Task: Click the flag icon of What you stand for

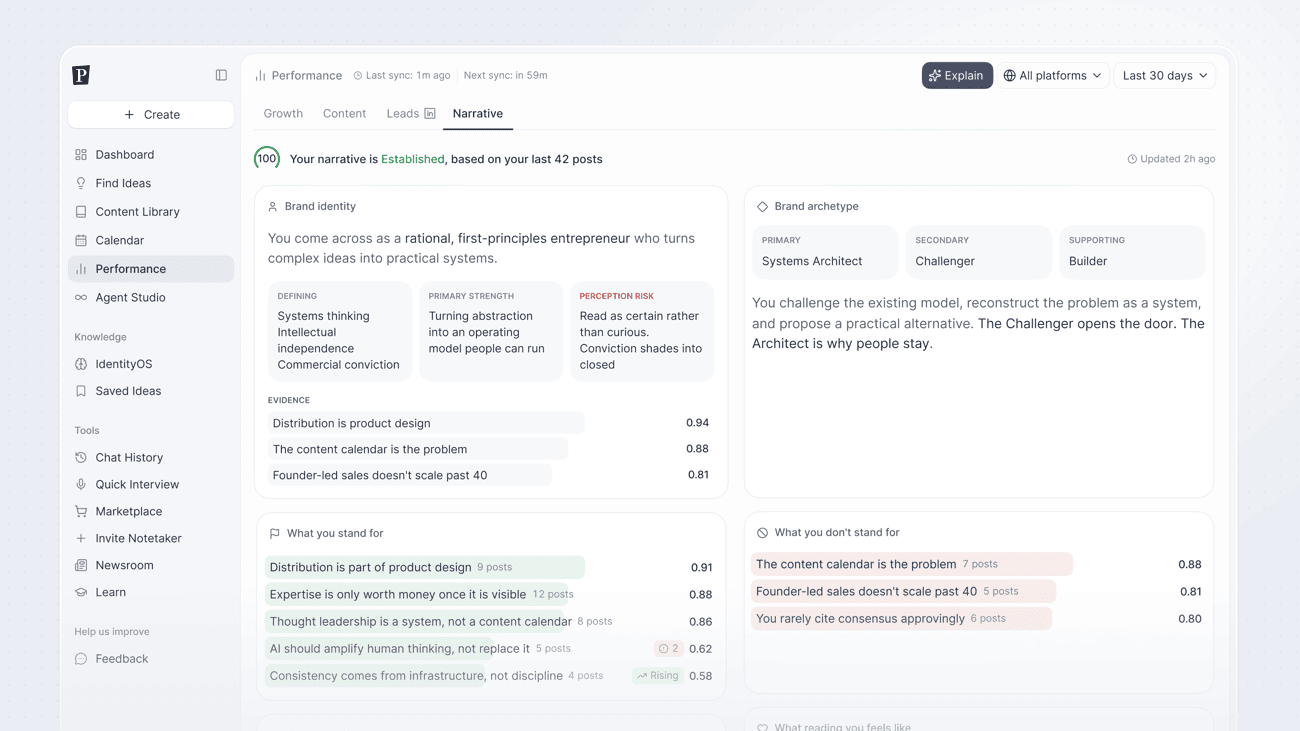Action: point(275,534)
